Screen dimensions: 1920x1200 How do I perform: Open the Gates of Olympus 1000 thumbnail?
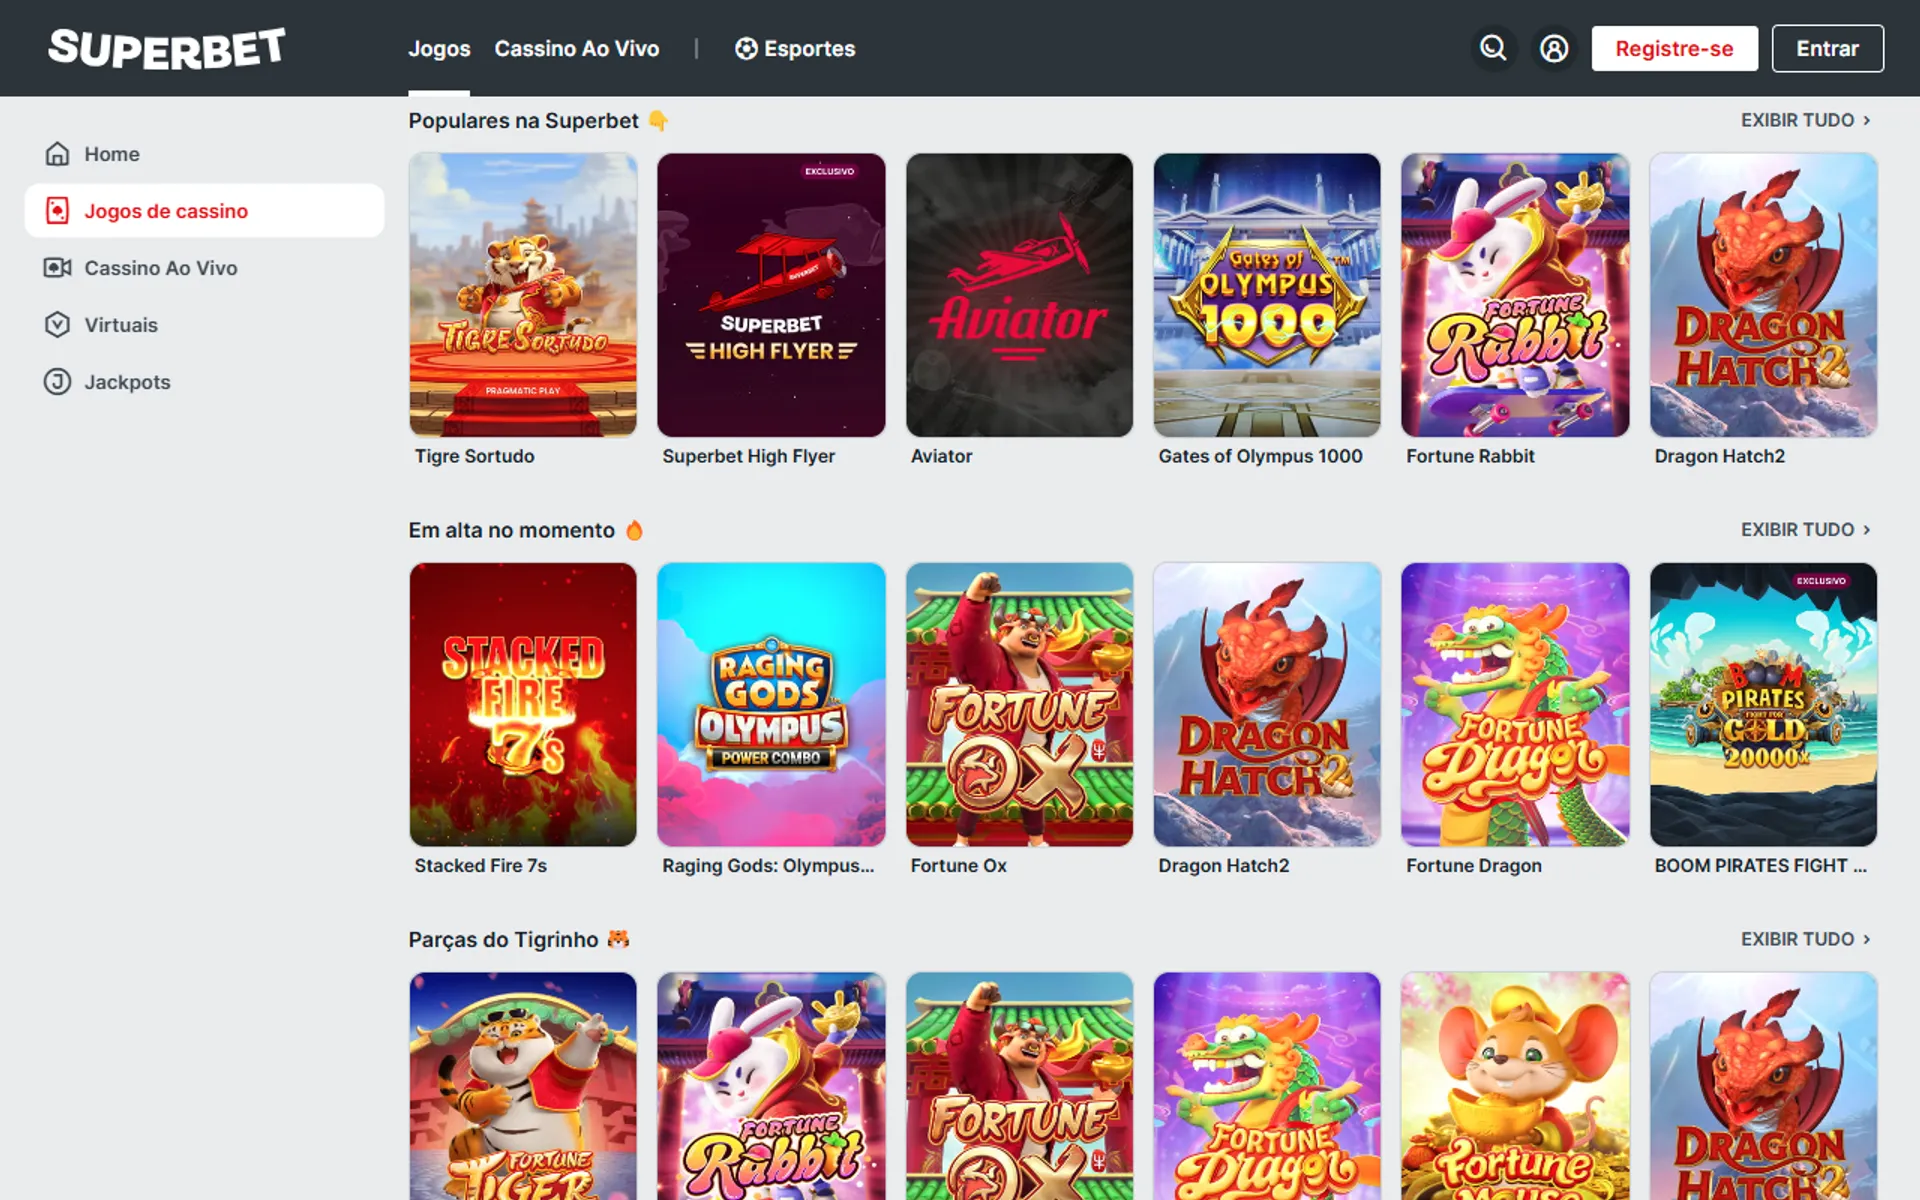[1267, 295]
